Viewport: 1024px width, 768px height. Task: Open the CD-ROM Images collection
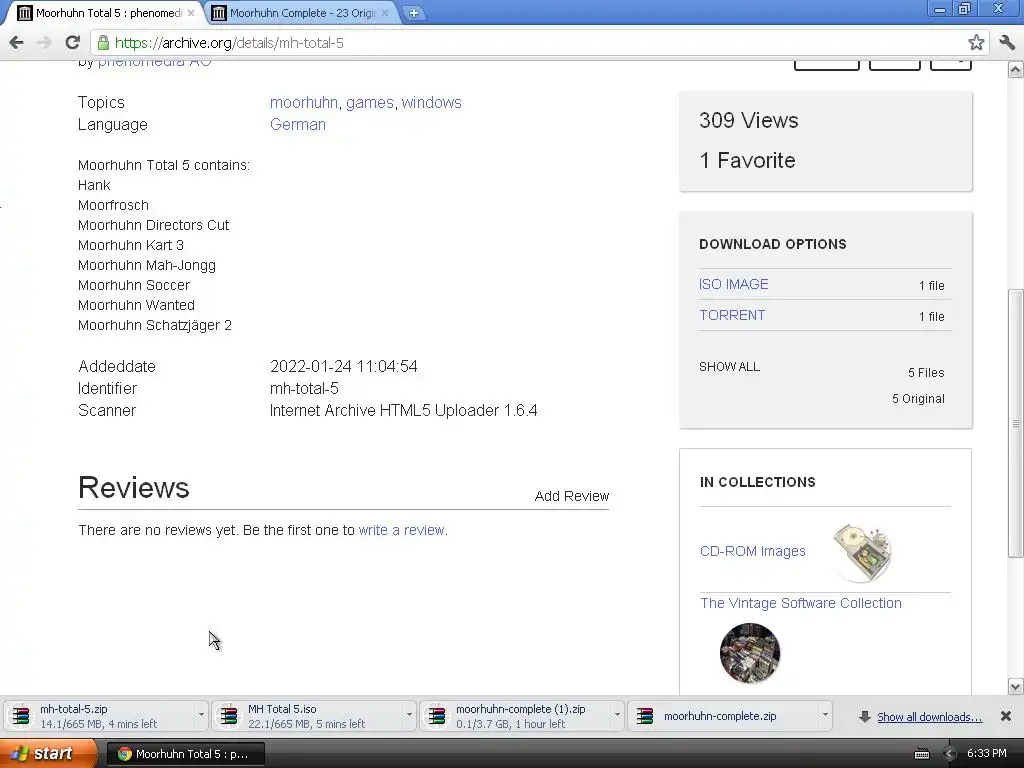752,551
